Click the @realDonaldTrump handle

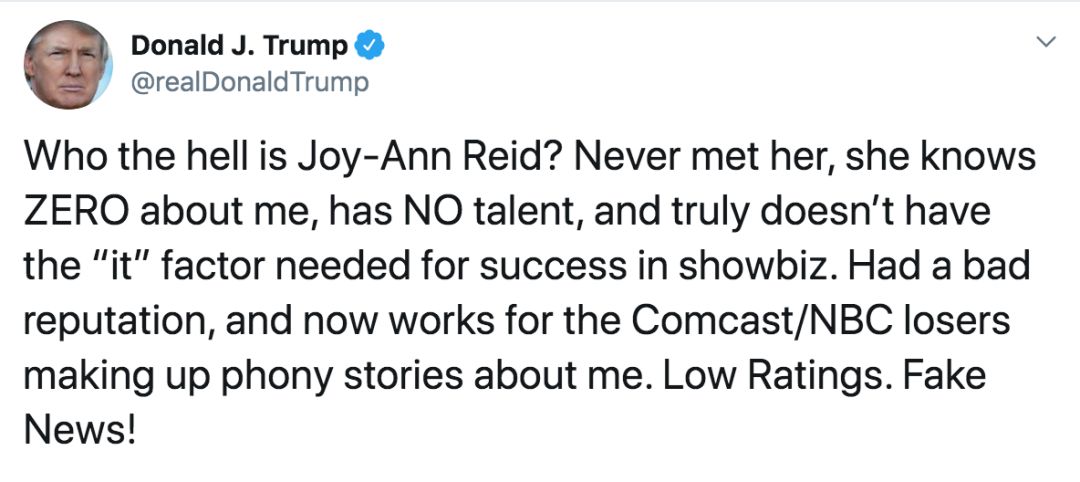click(x=250, y=82)
